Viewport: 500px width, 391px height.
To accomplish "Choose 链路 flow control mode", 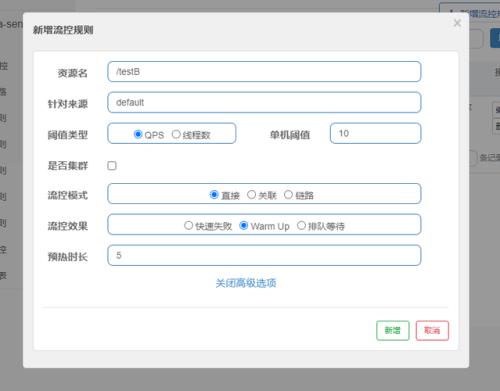I will pyautogui.click(x=288, y=195).
